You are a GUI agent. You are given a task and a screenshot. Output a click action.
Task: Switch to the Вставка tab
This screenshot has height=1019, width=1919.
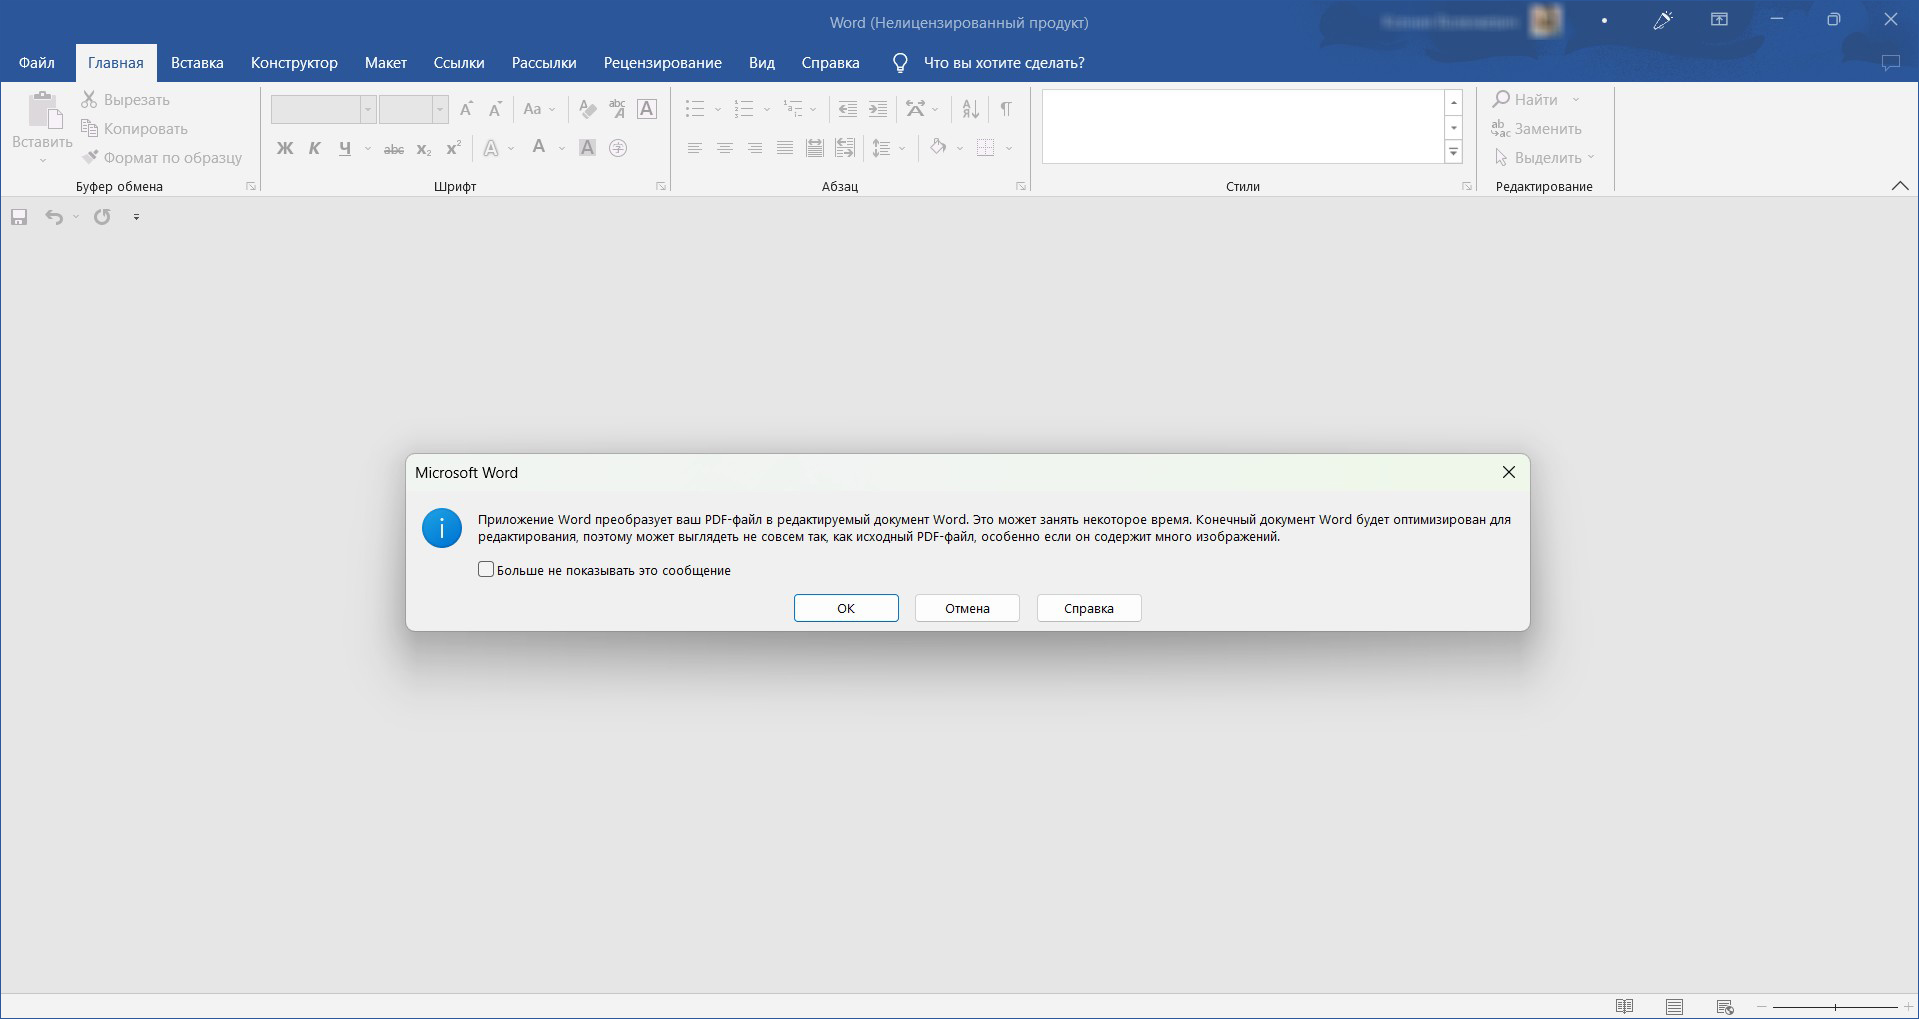click(197, 63)
